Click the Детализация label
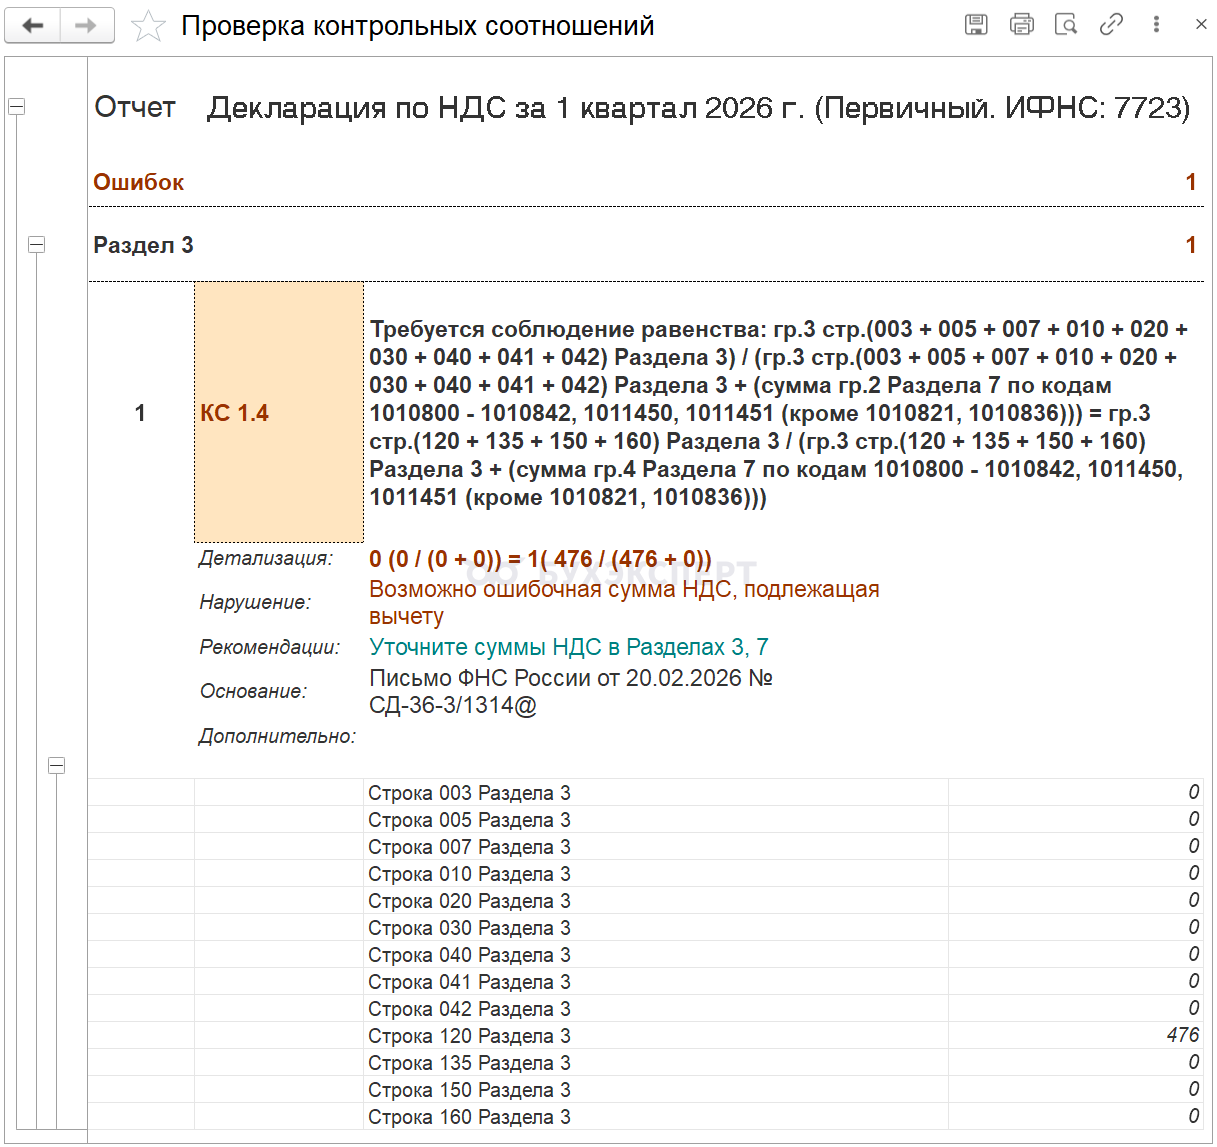The image size is (1217, 1147). (265, 558)
